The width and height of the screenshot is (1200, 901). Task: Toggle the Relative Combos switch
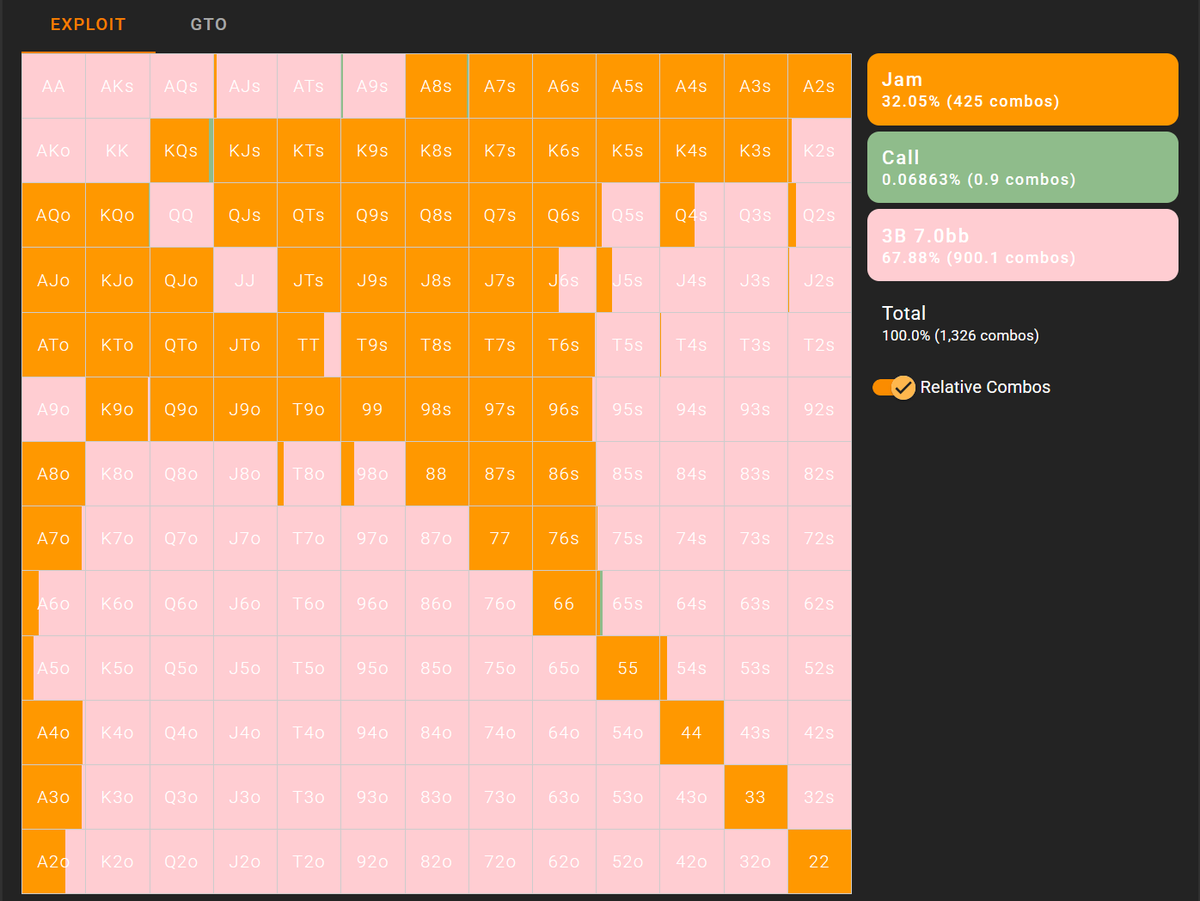point(893,387)
